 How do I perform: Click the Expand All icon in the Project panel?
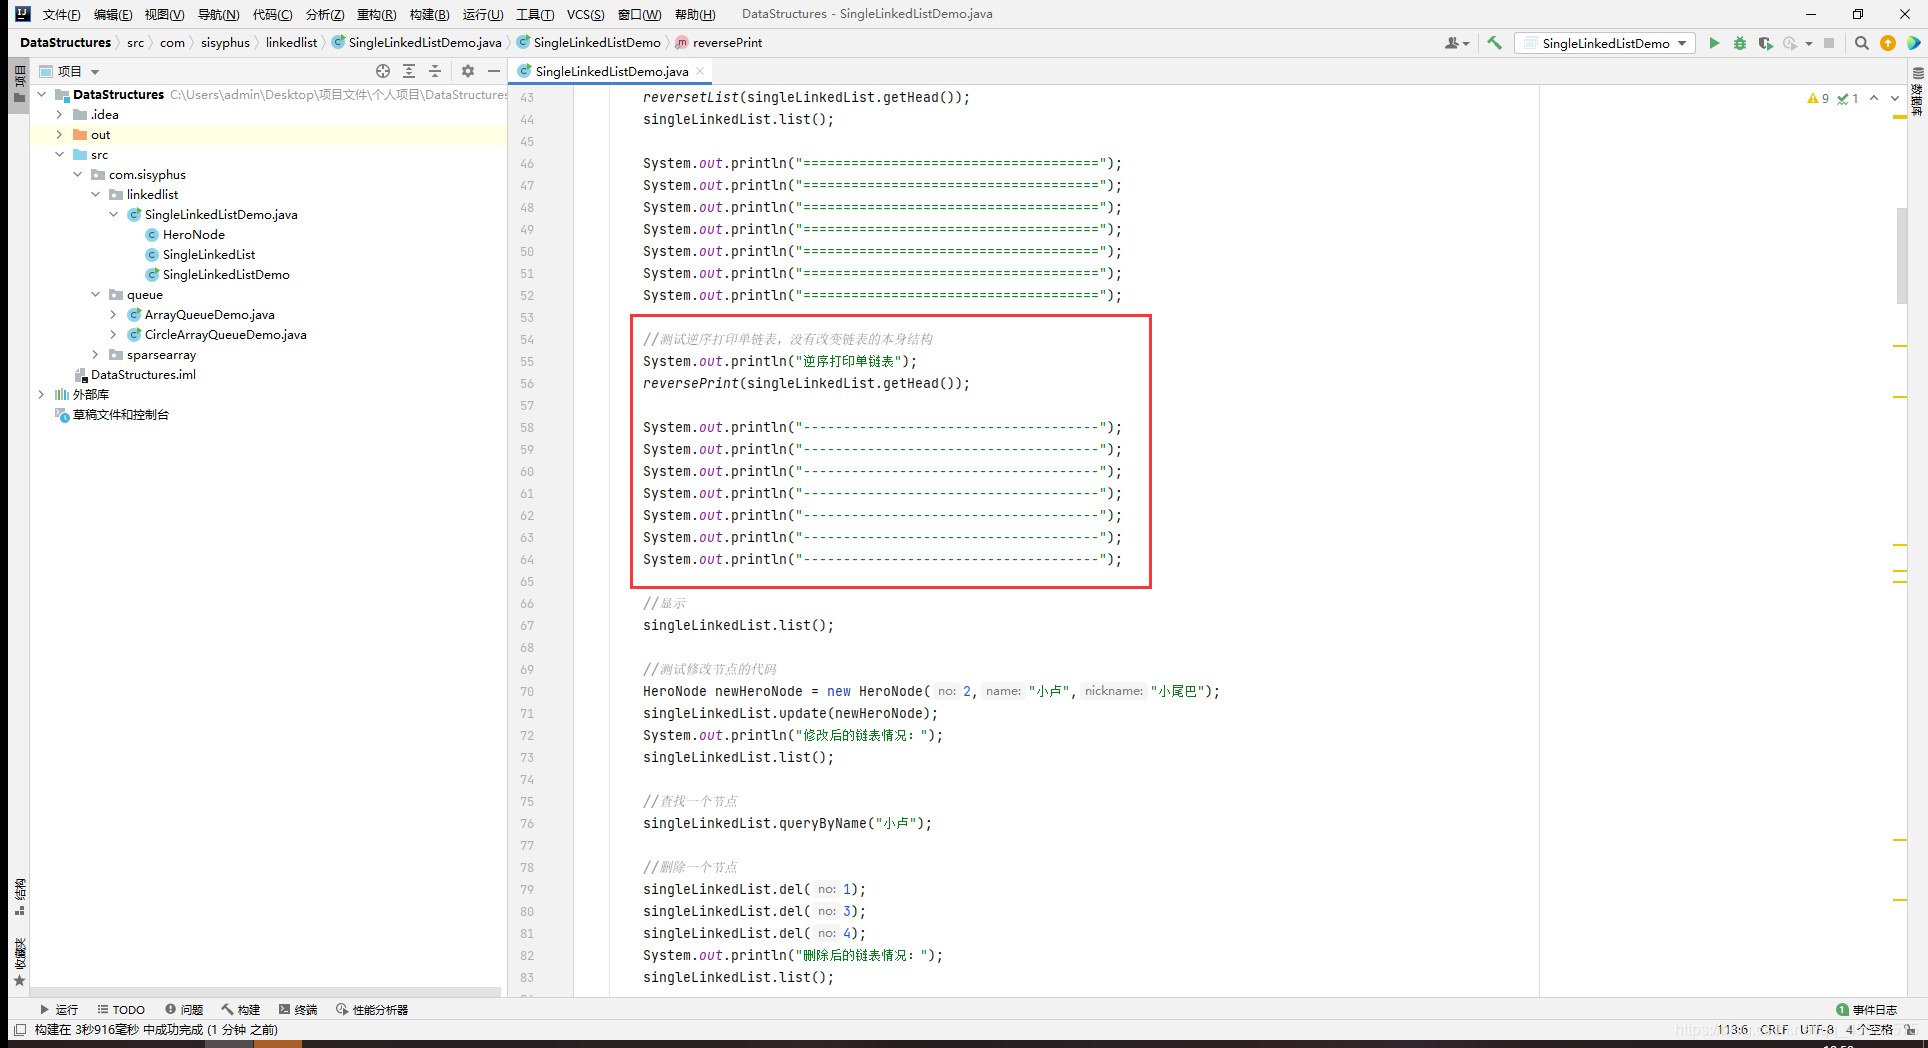coord(409,71)
